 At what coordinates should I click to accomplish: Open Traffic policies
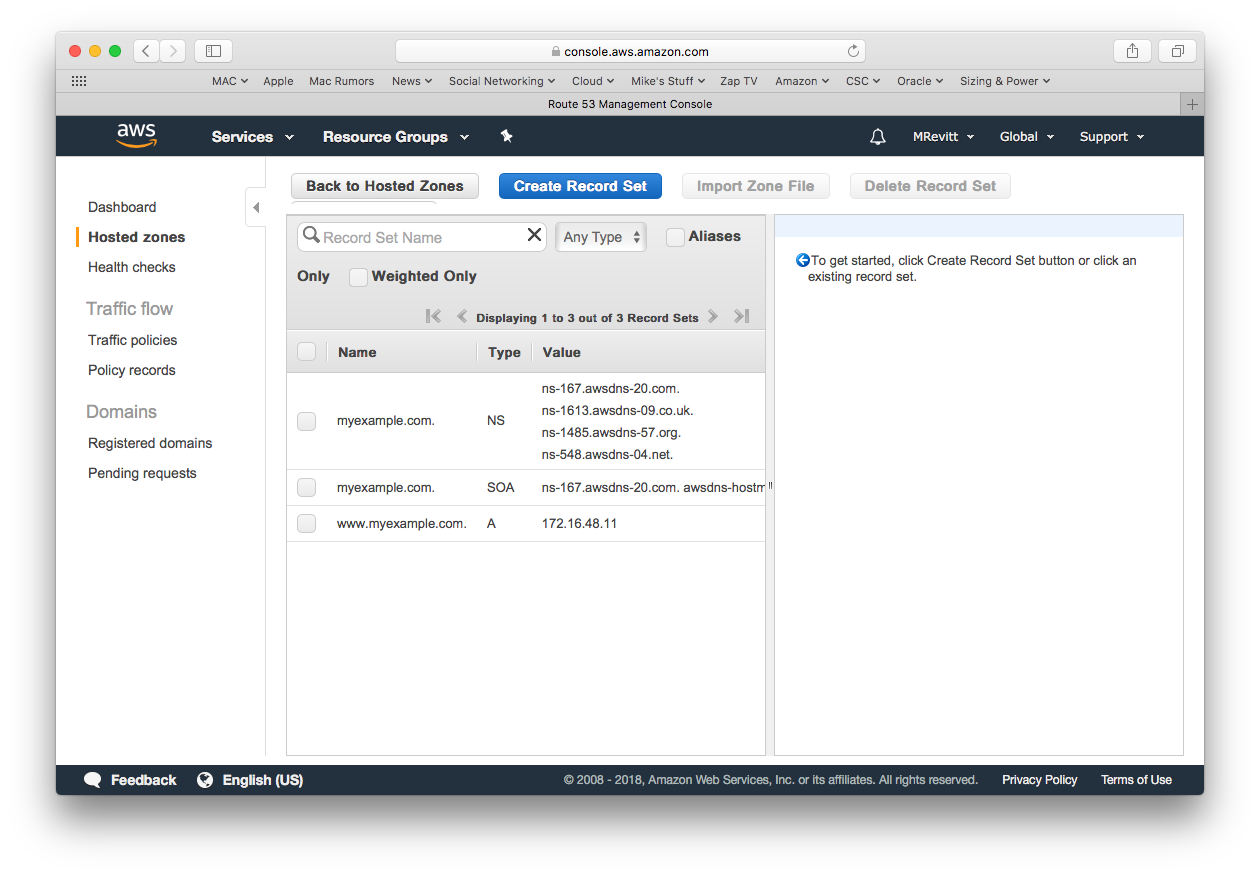[132, 340]
